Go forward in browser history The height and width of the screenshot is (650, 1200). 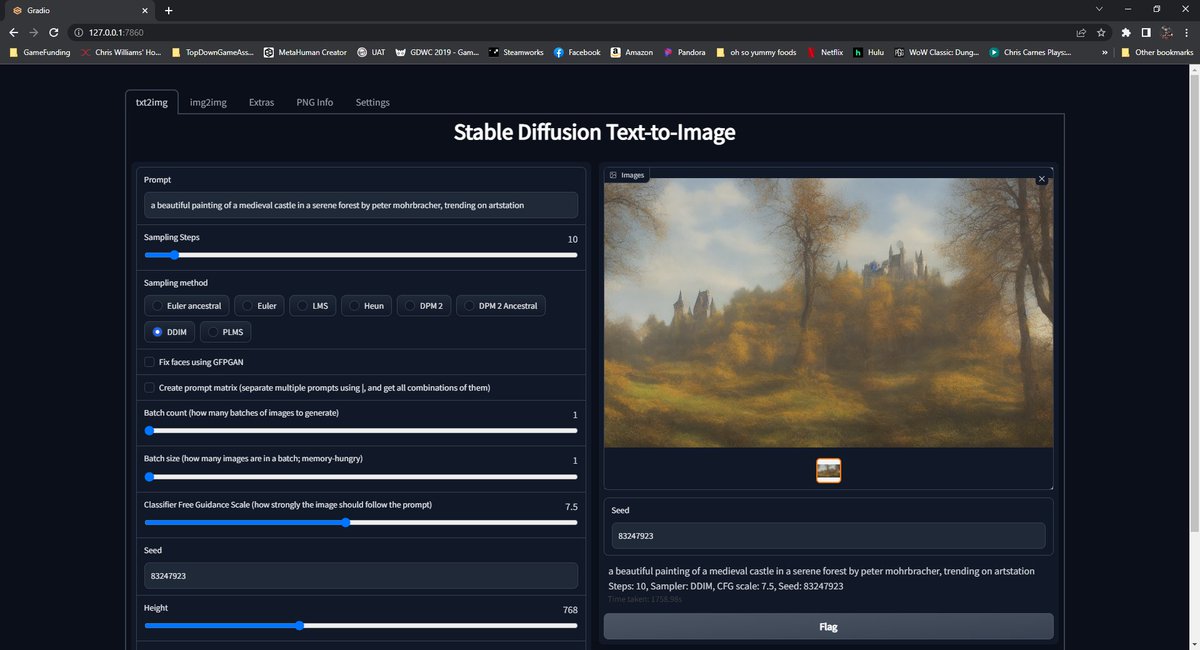click(x=34, y=32)
